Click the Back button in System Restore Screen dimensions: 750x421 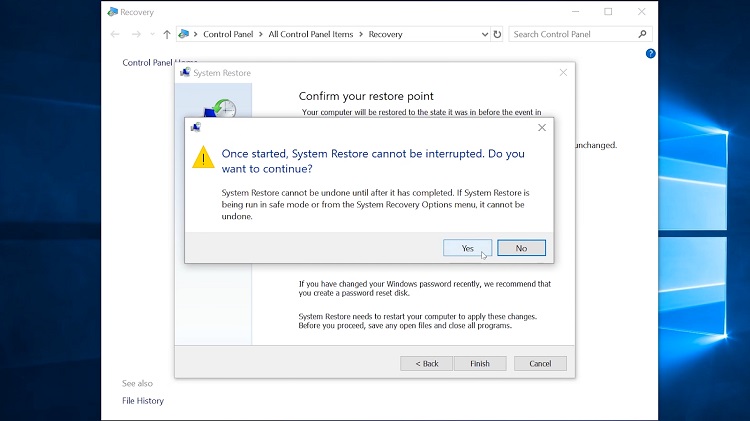[427, 364]
